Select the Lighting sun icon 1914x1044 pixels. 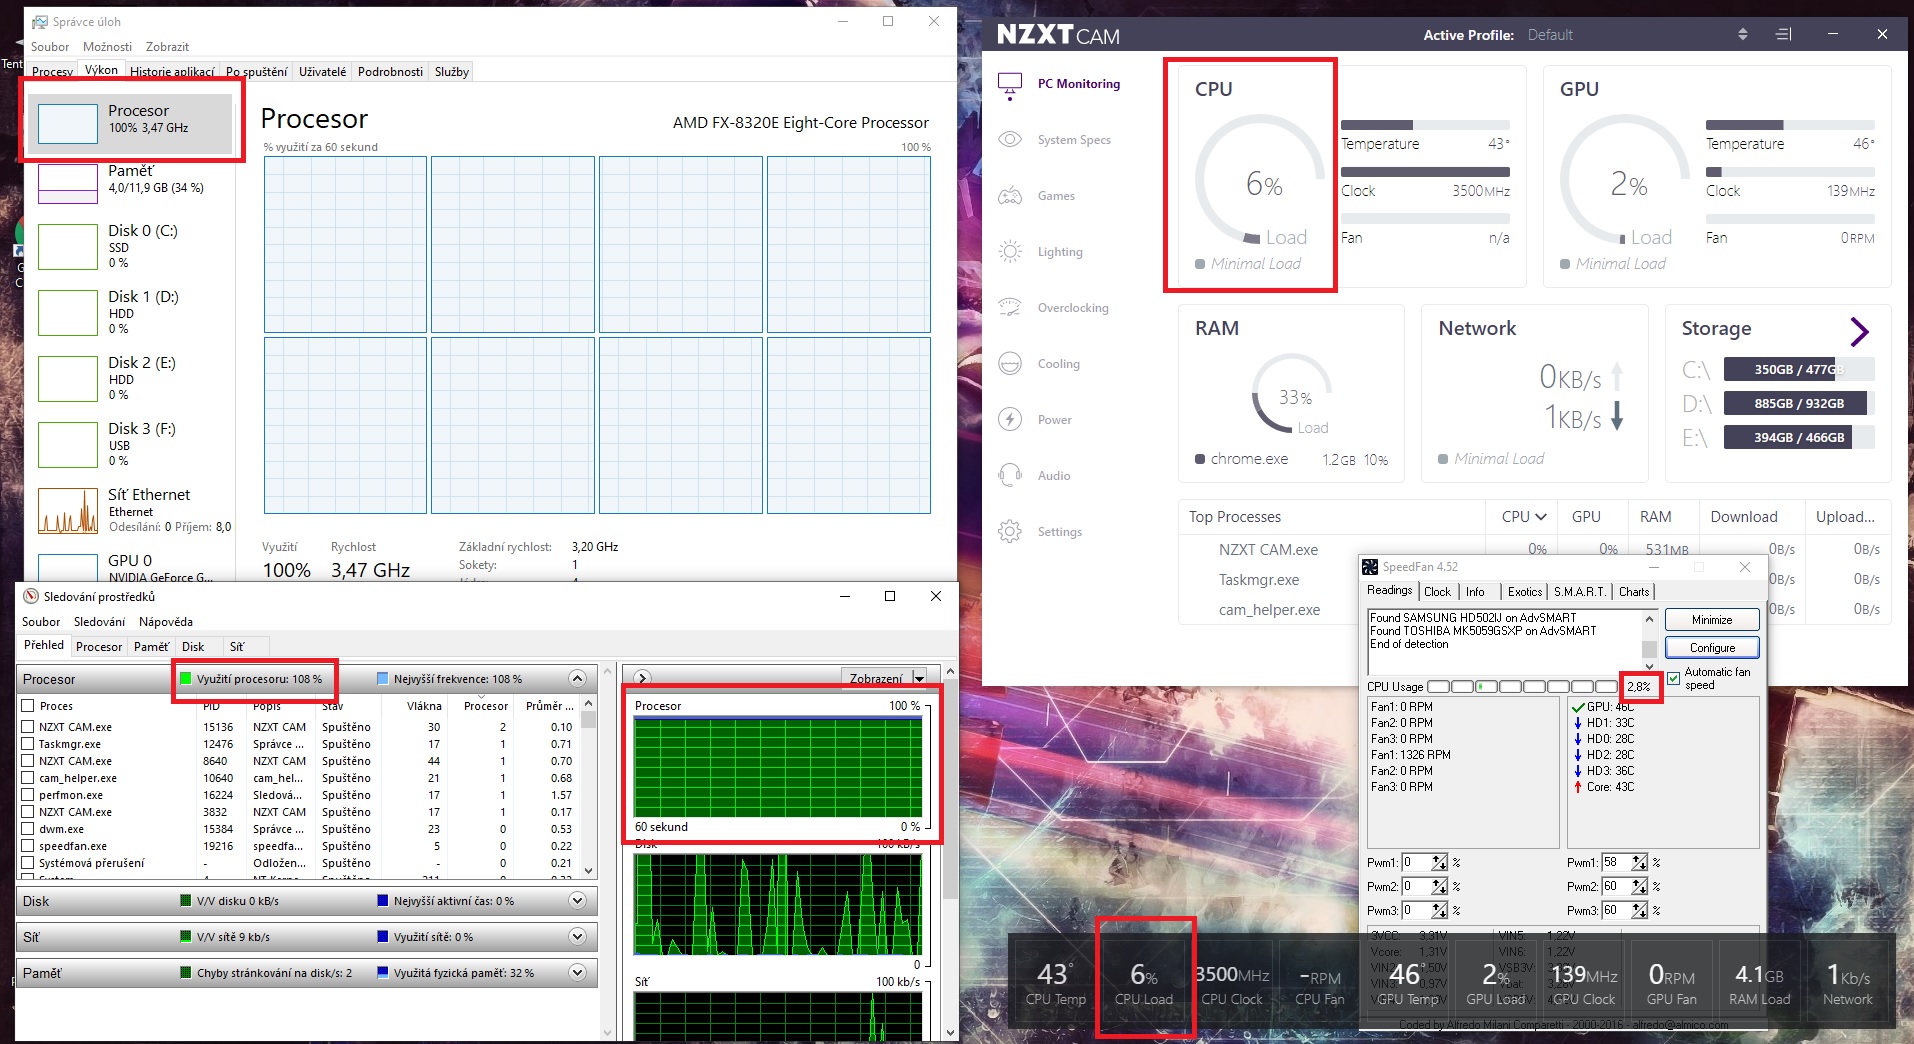pos(1010,251)
